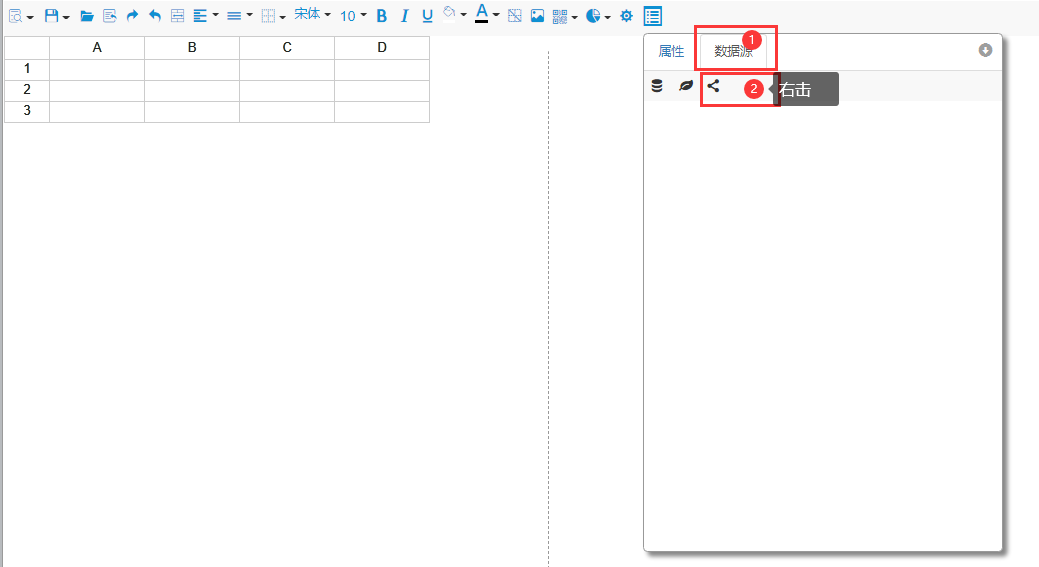
Task: Collapse panel with the round arrow icon
Action: tap(985, 50)
